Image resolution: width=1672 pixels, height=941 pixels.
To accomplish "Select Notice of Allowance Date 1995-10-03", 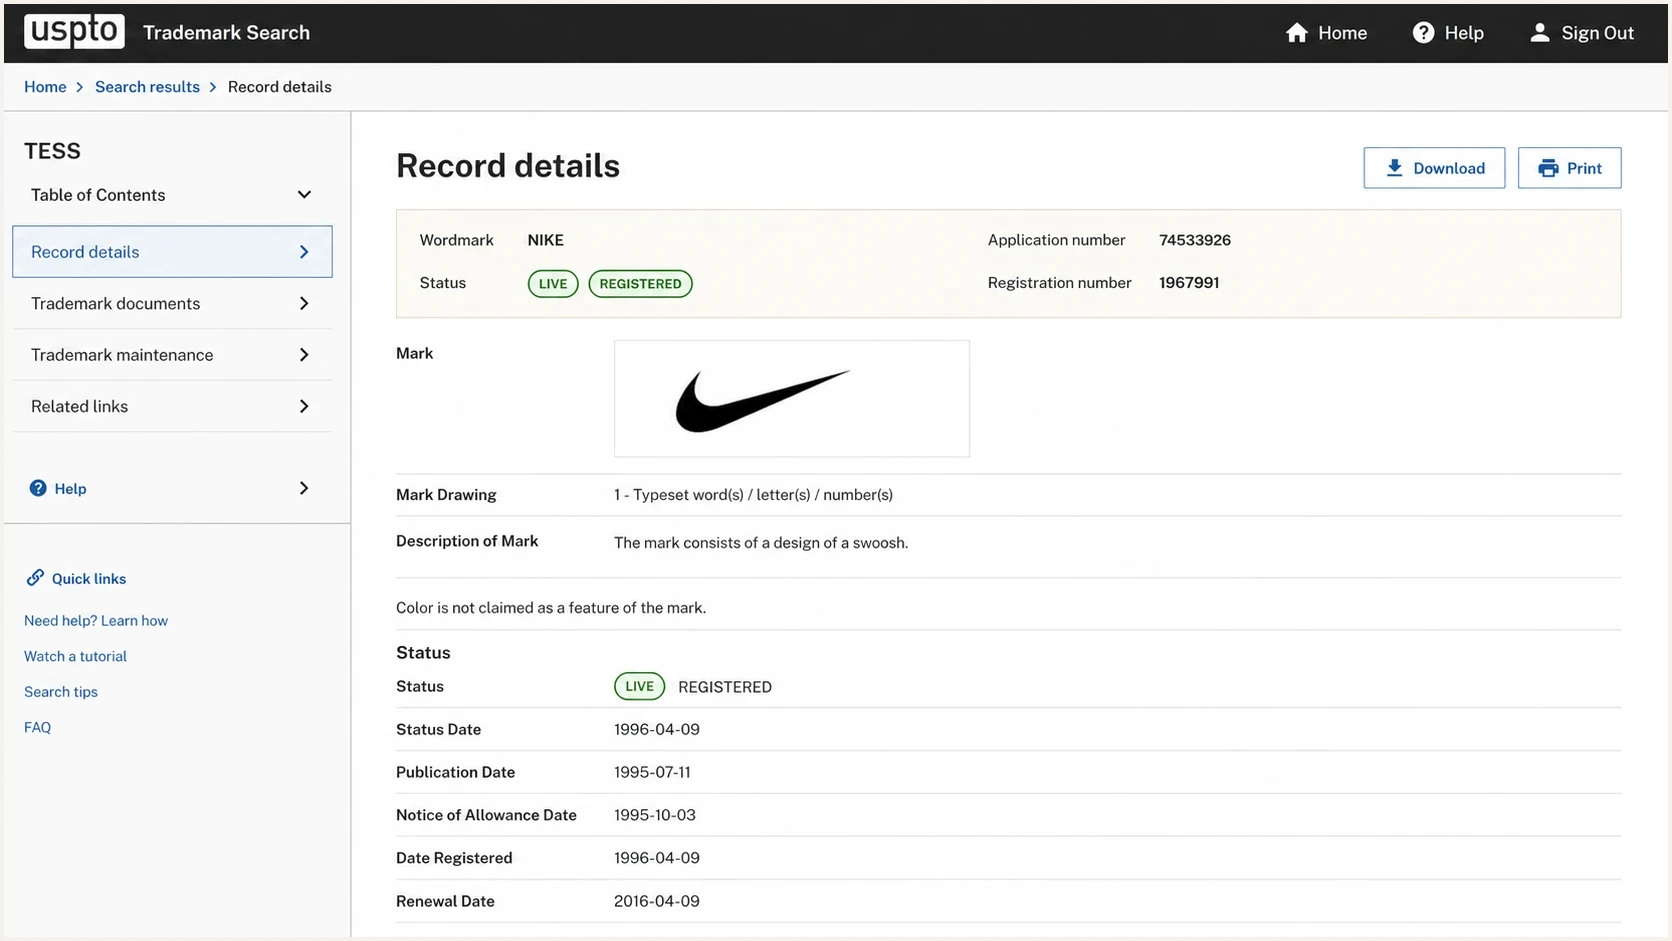I will 655,815.
